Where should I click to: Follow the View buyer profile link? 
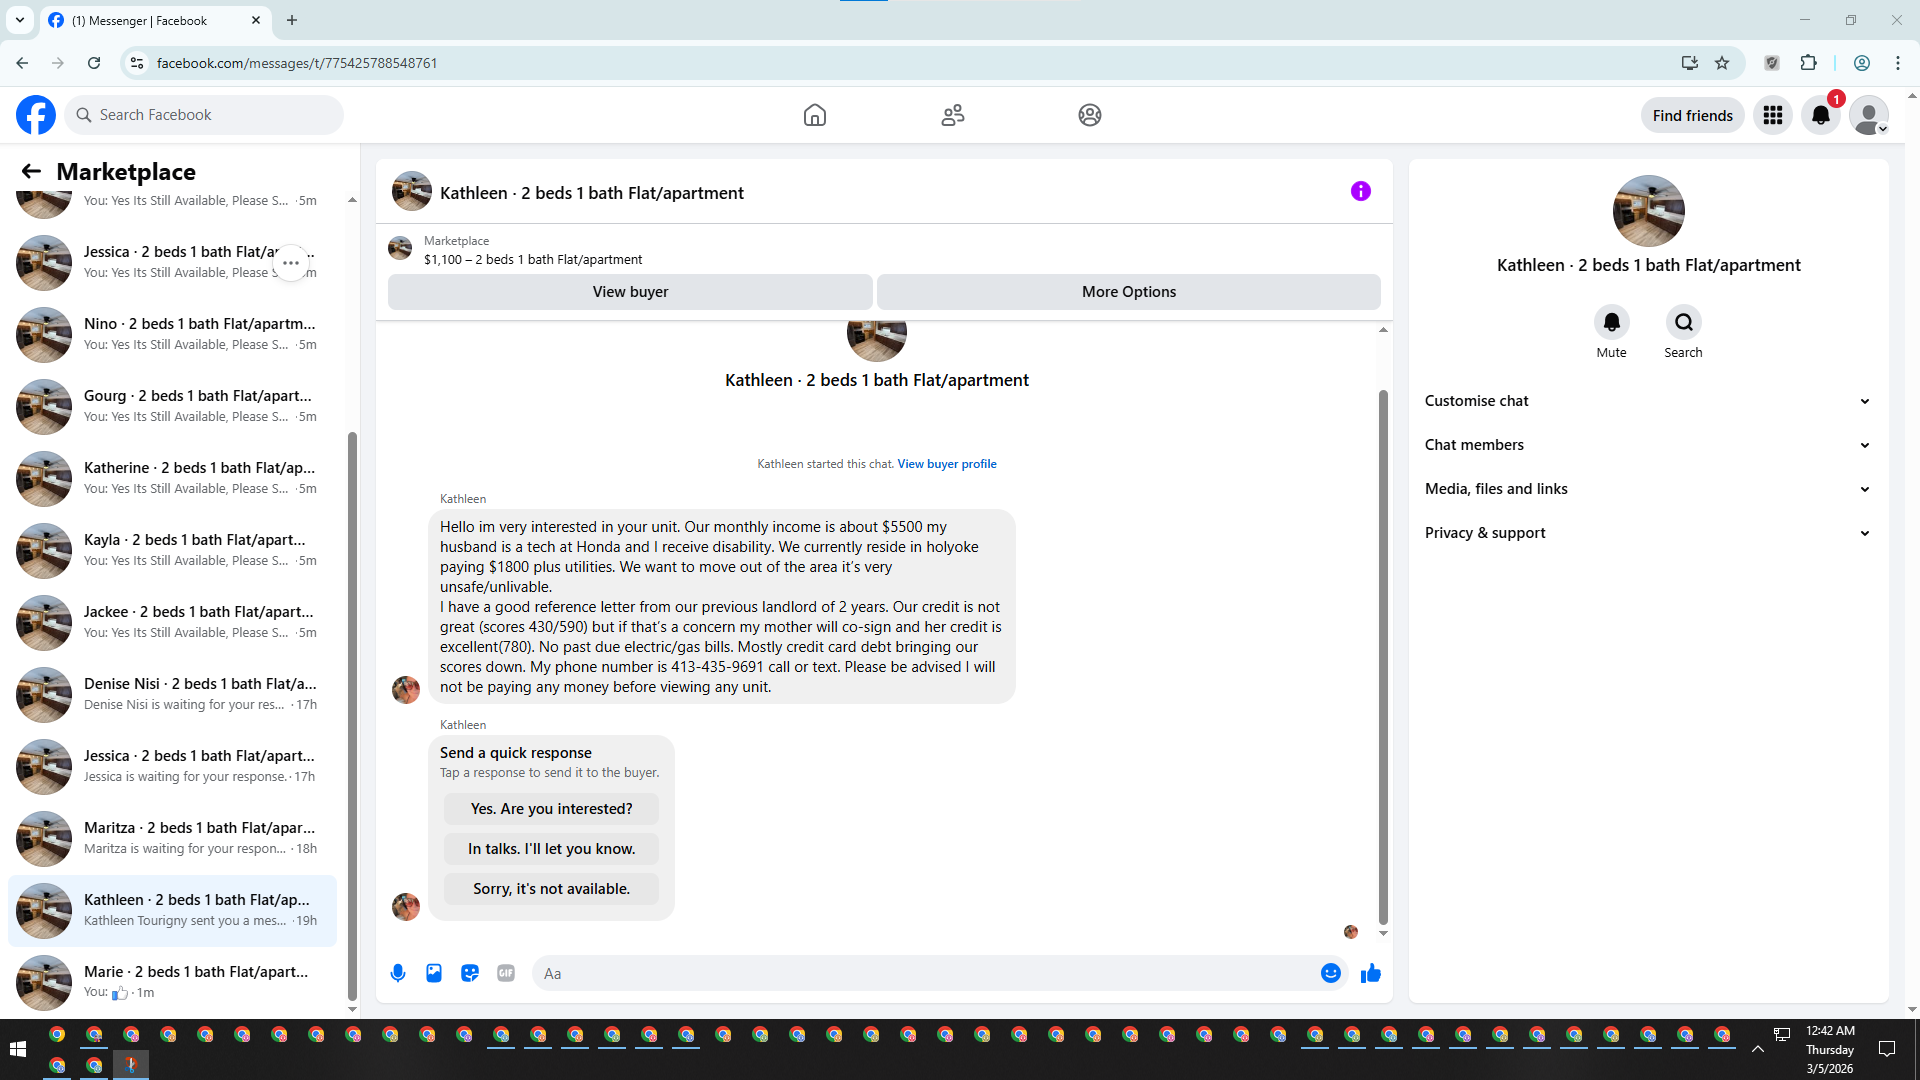click(x=947, y=464)
